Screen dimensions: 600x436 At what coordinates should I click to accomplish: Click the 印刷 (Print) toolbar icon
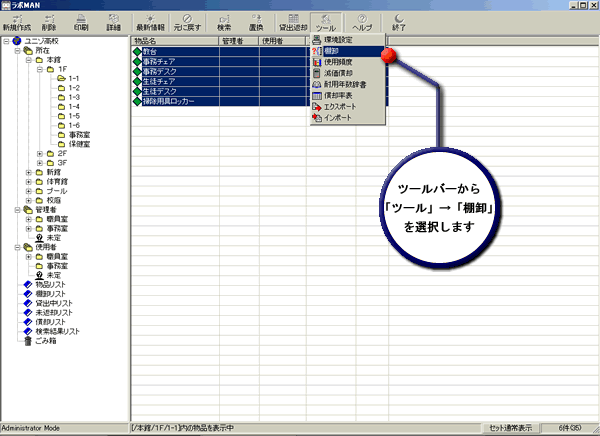(x=81, y=23)
